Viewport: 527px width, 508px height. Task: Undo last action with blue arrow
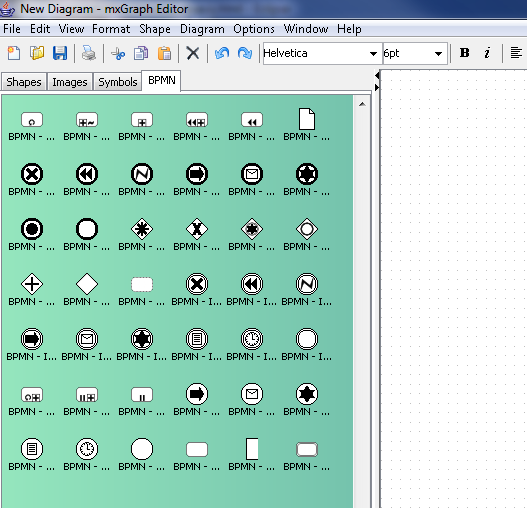pos(222,53)
